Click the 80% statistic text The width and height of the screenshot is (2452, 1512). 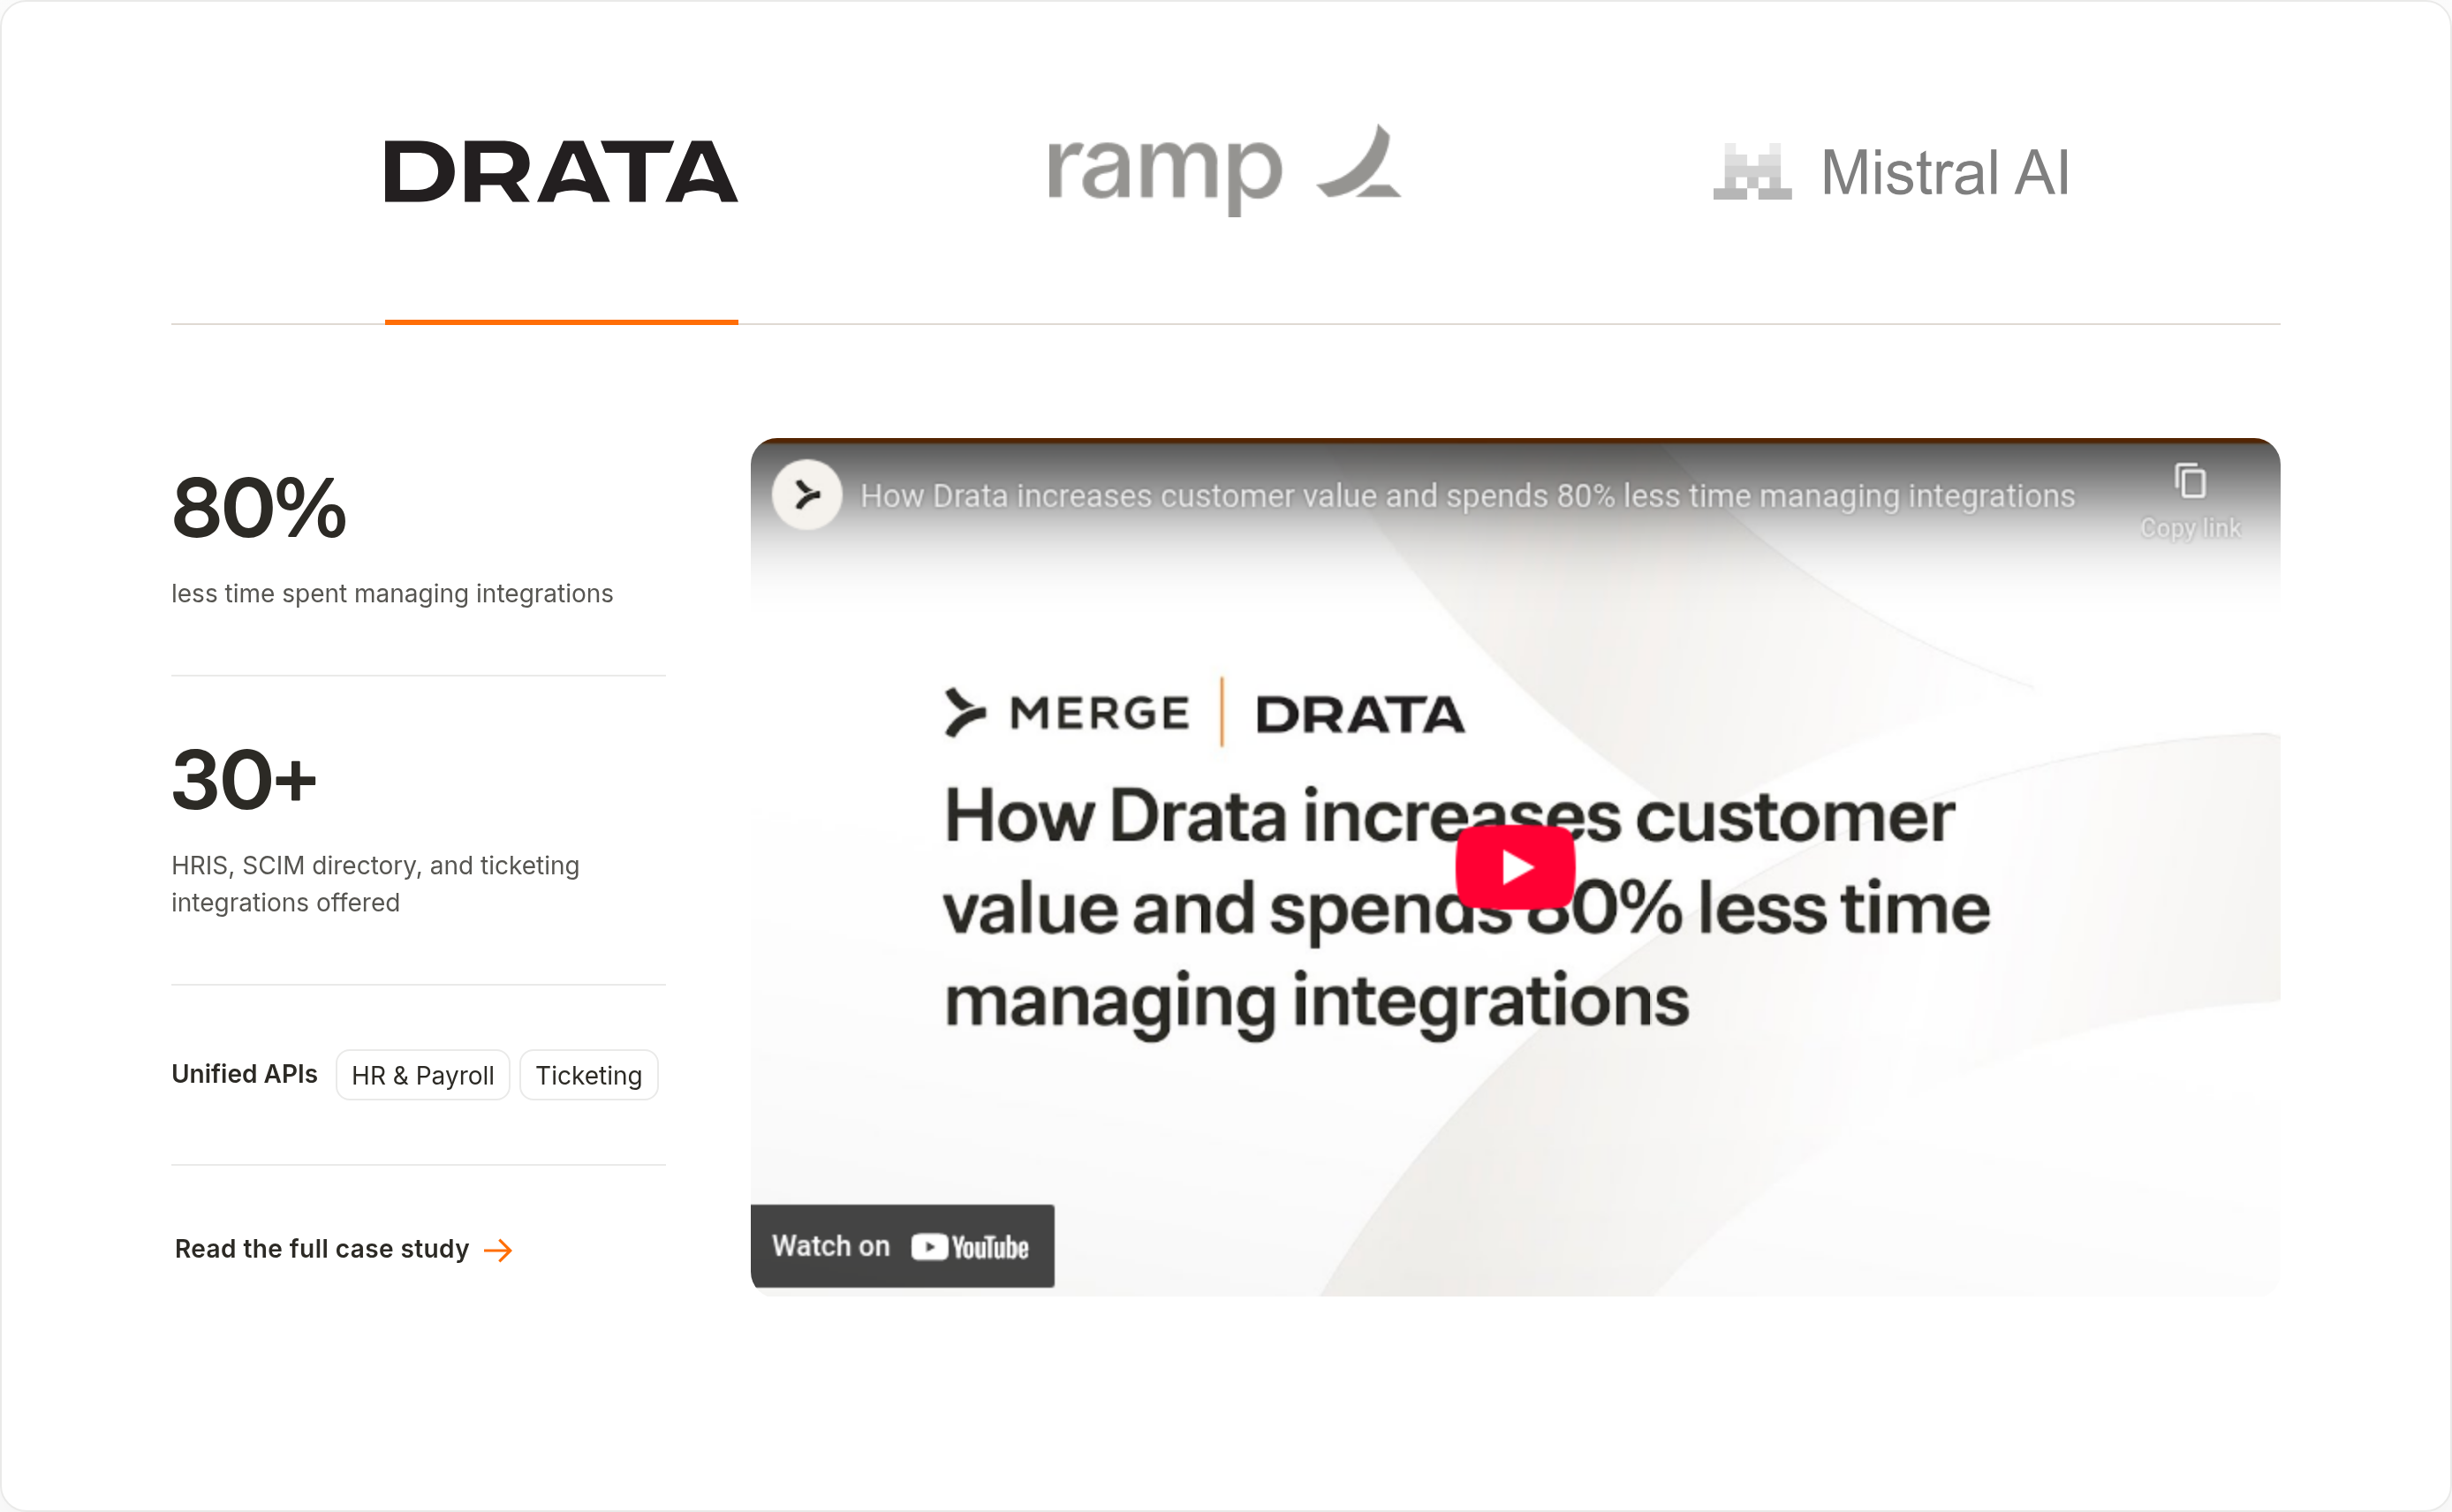[259, 508]
